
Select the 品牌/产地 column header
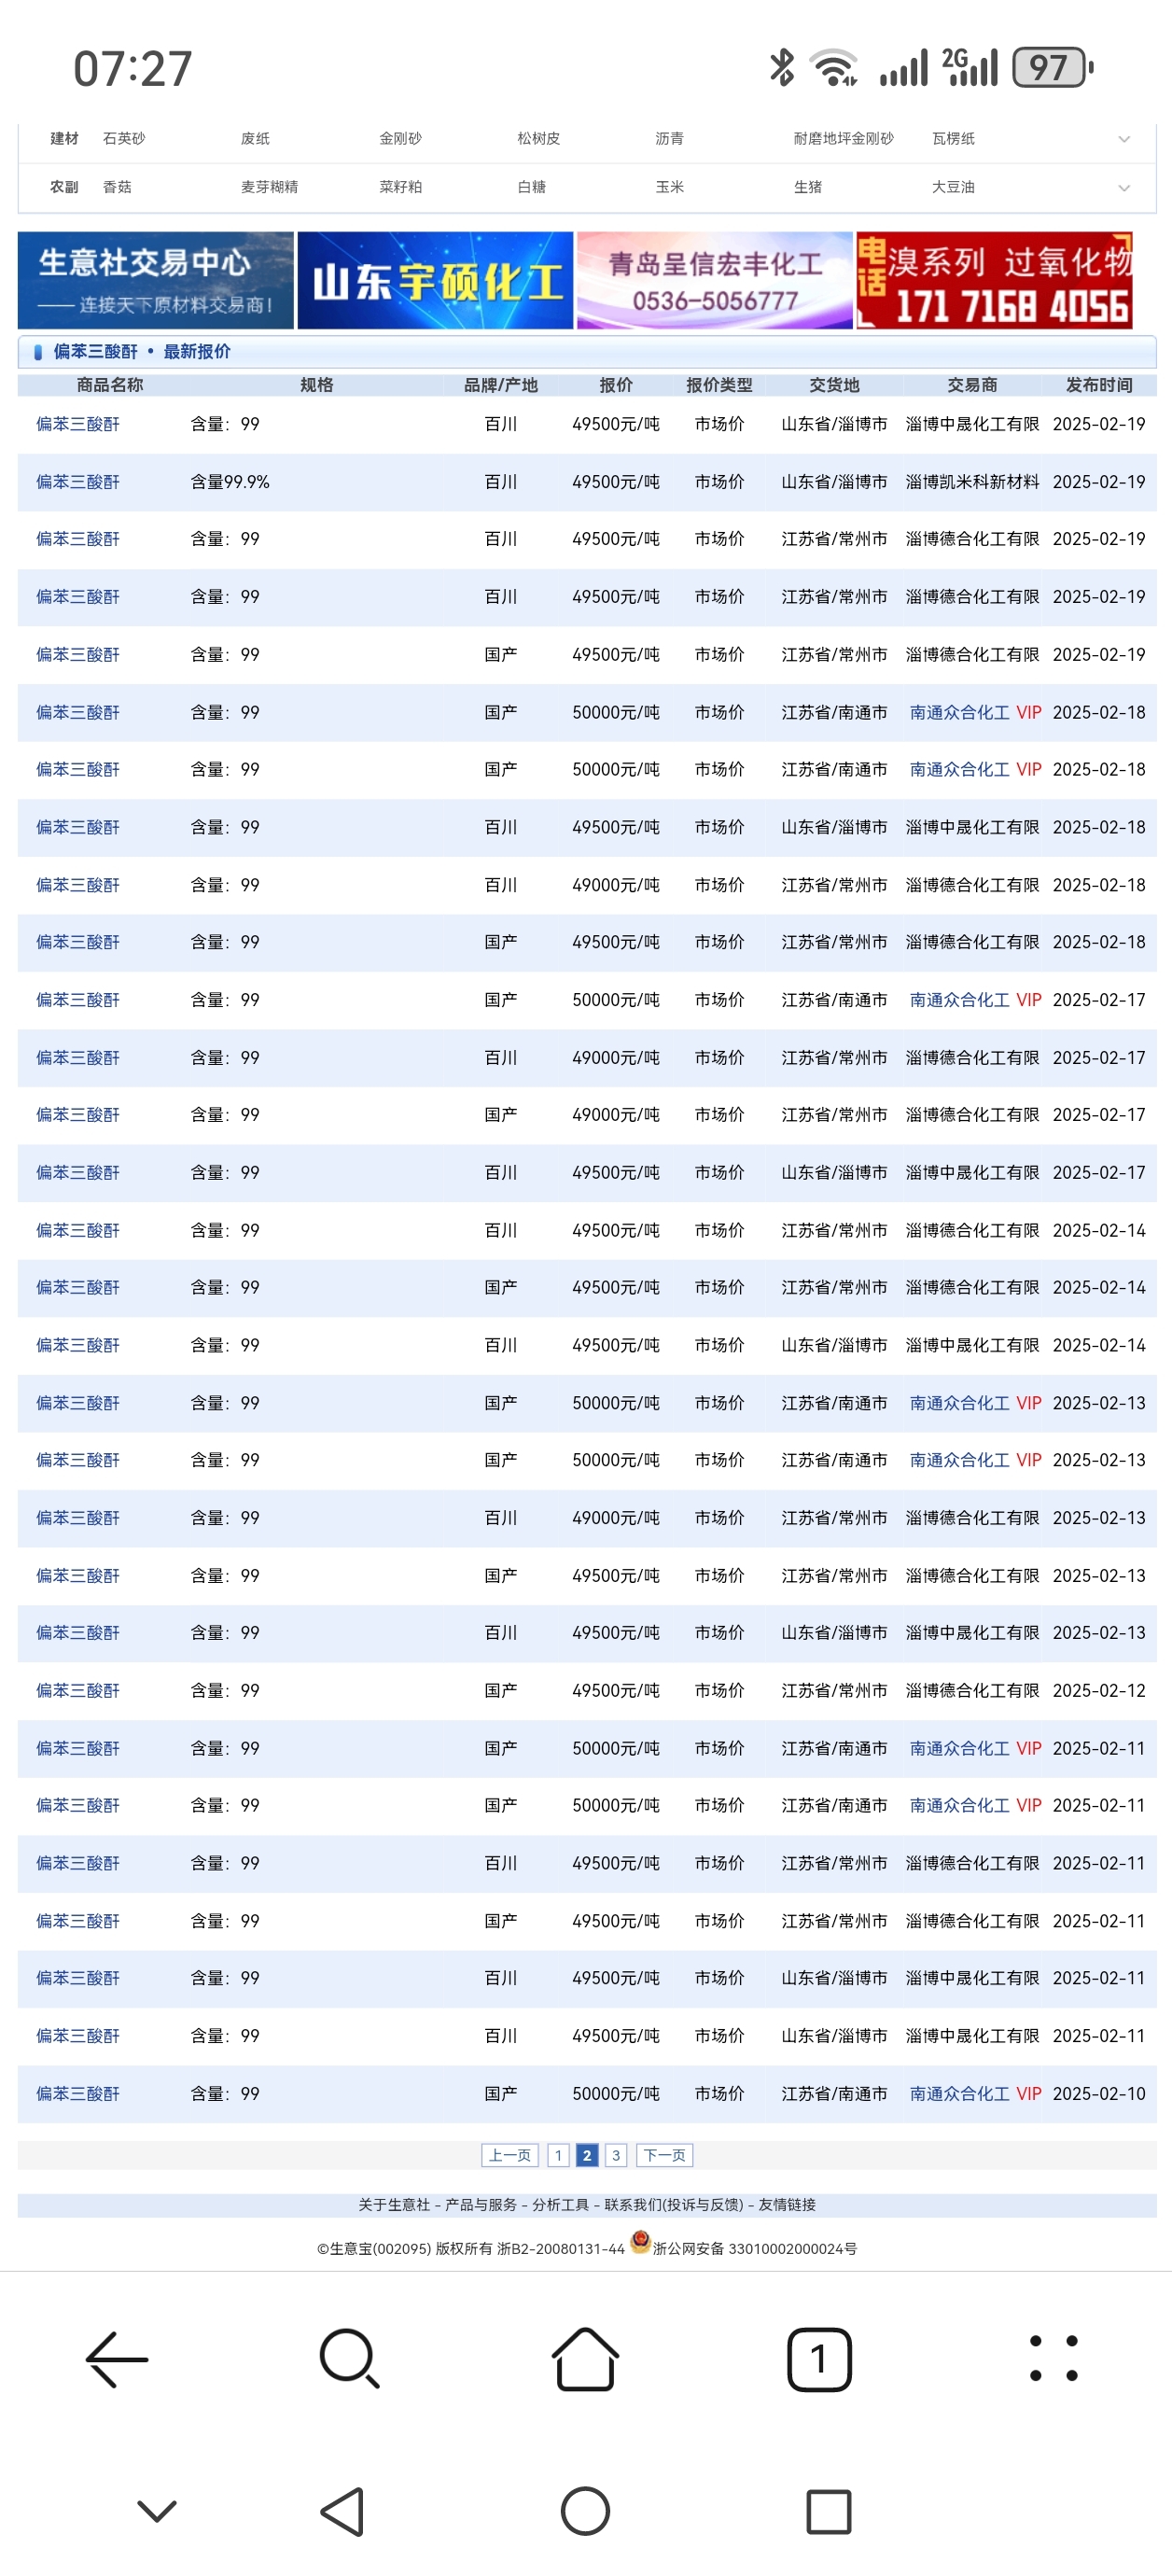pos(501,385)
